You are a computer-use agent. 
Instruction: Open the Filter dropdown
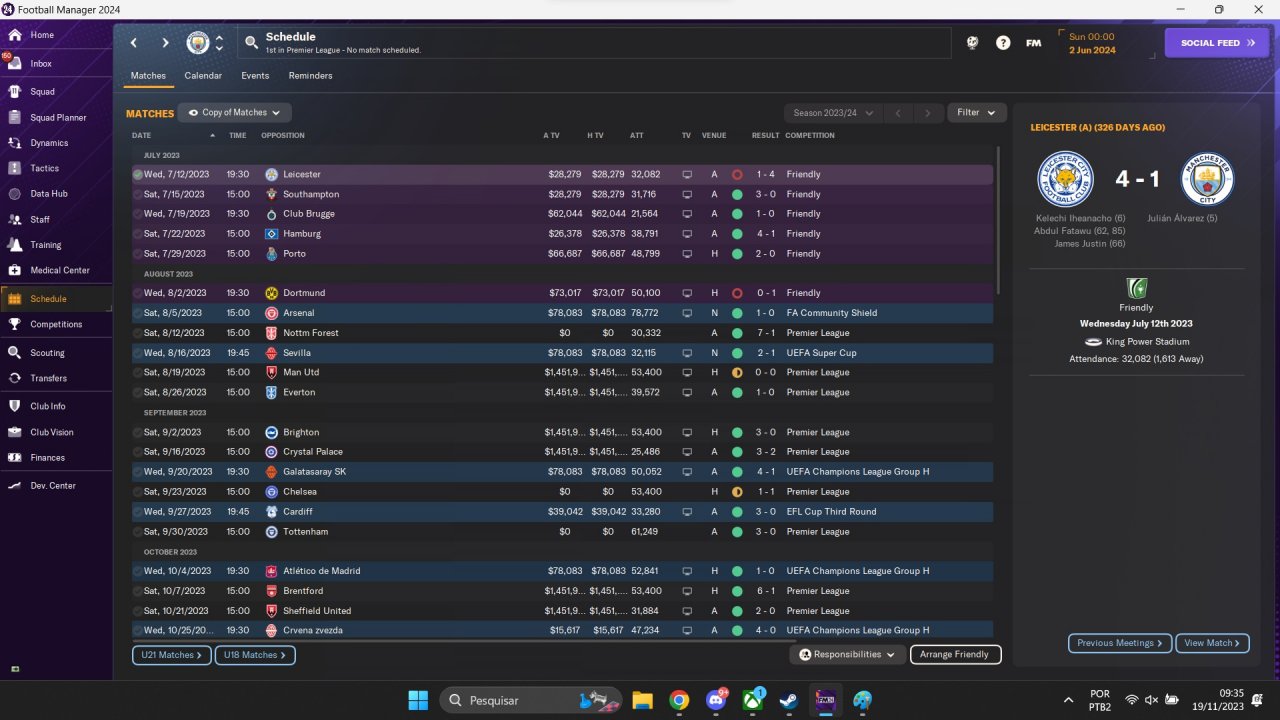coord(976,113)
